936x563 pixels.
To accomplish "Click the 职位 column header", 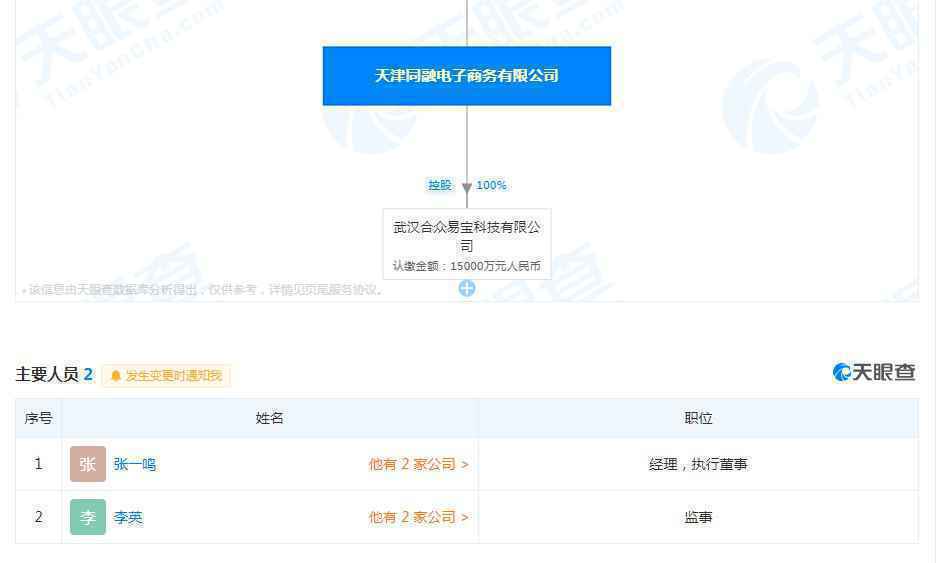I will (698, 418).
